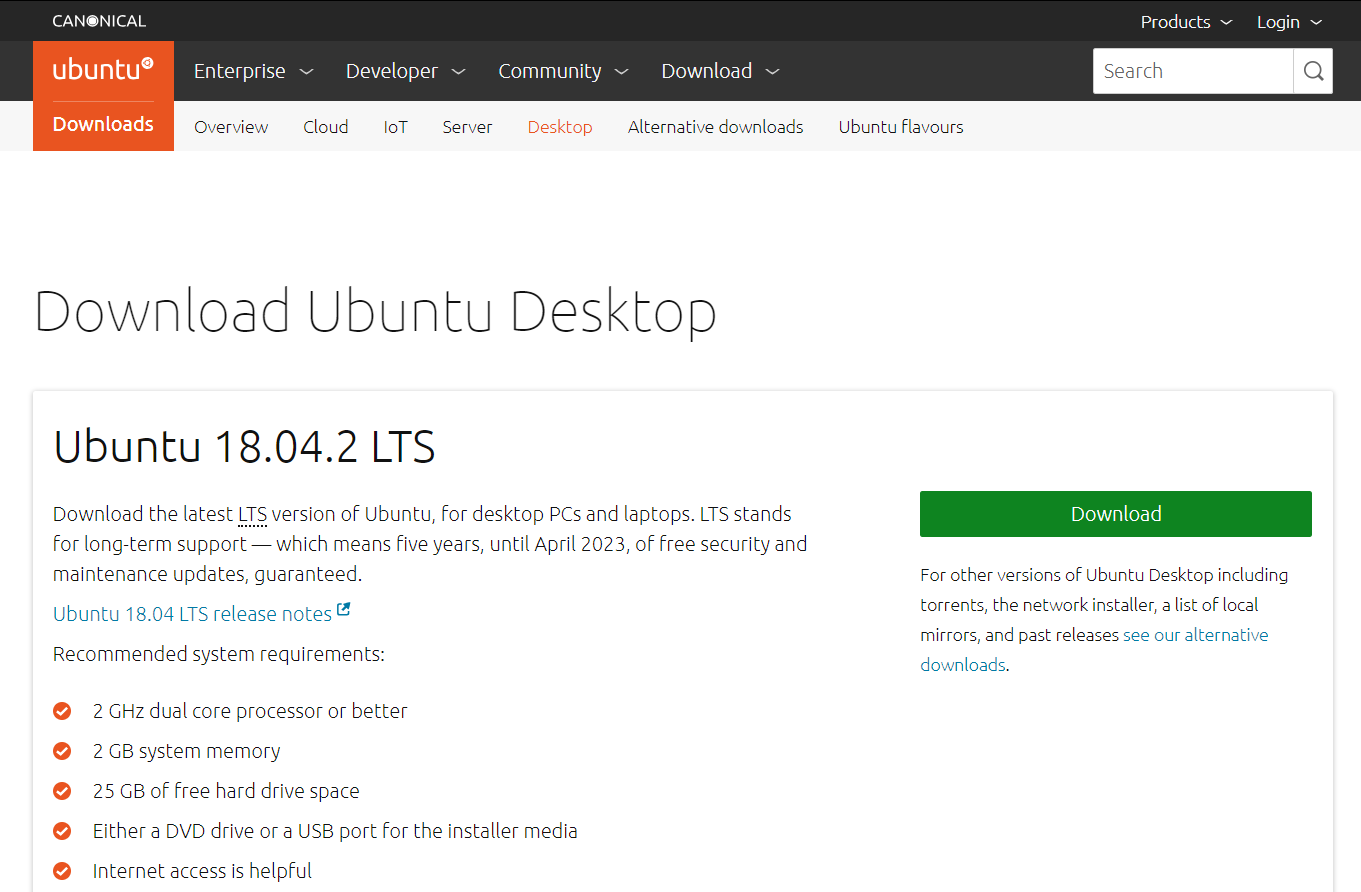Go to the Cloud downloads tab
Screen dimensions: 1361x892
pos(326,127)
